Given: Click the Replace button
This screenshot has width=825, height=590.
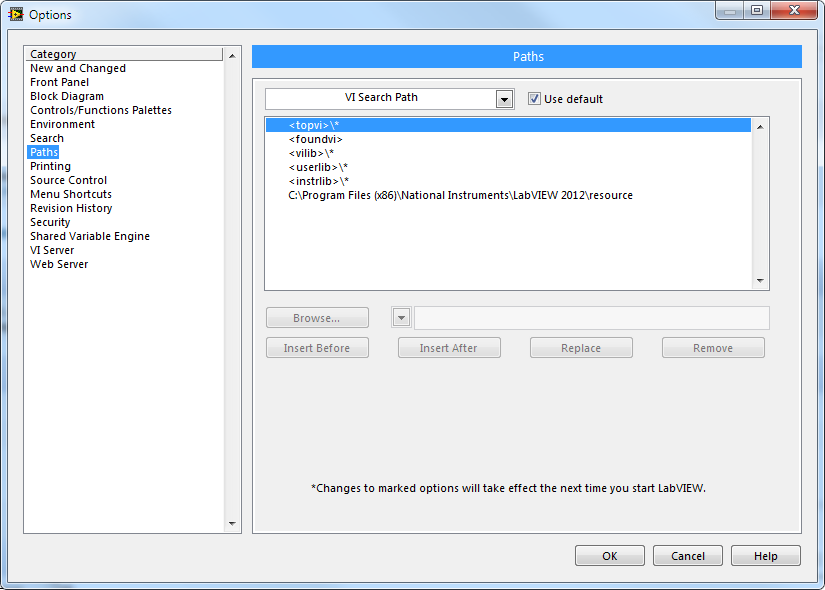Looking at the screenshot, I should click(x=581, y=348).
